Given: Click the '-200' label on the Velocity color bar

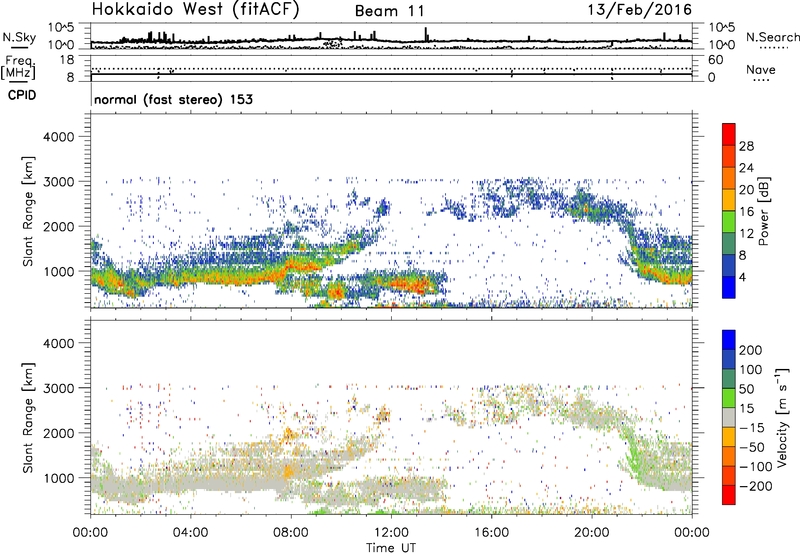Looking at the screenshot, I should pyautogui.click(x=755, y=486).
